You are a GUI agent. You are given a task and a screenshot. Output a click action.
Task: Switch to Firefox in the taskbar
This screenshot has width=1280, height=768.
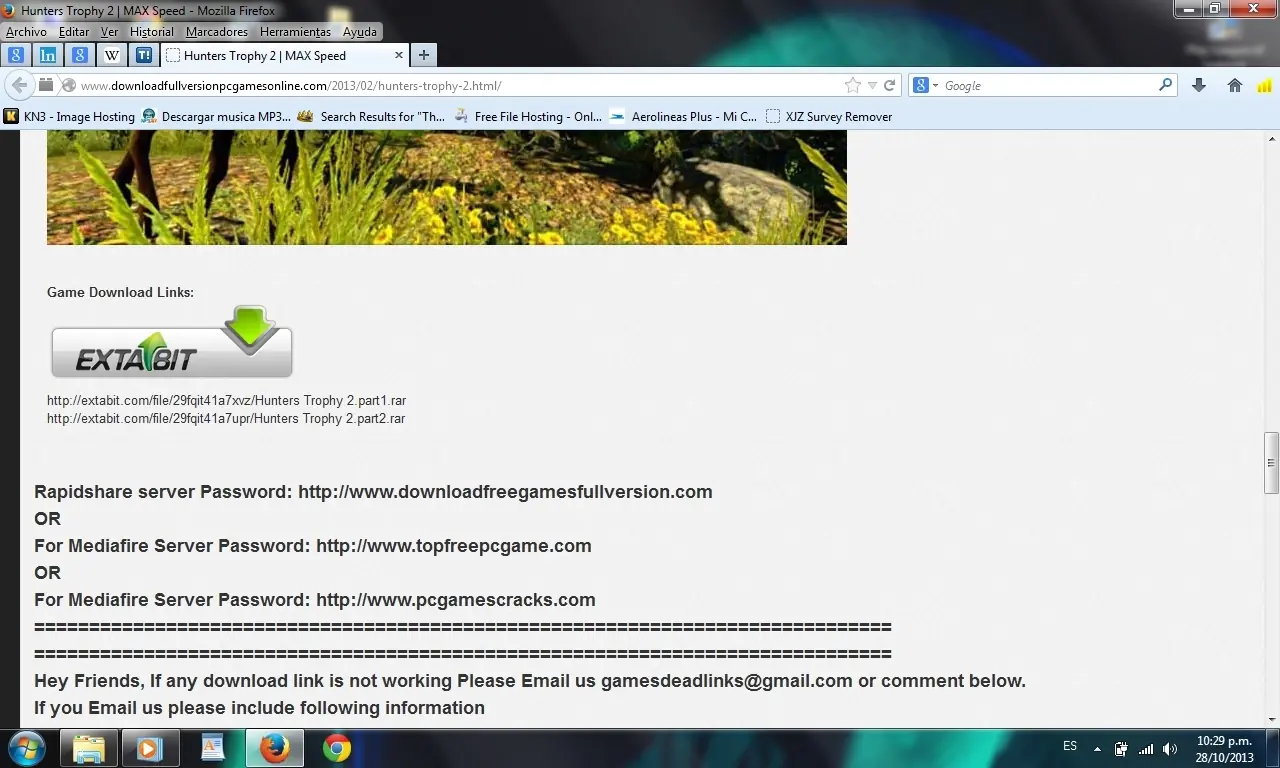(x=274, y=748)
